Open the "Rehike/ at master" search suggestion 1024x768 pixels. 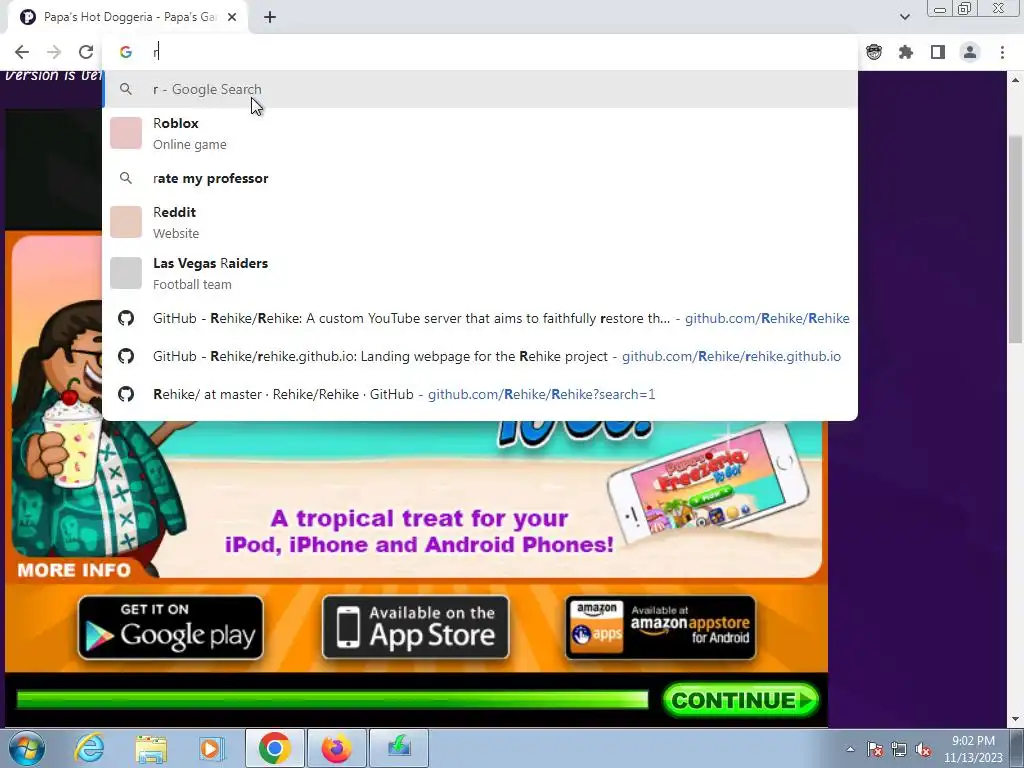480,394
